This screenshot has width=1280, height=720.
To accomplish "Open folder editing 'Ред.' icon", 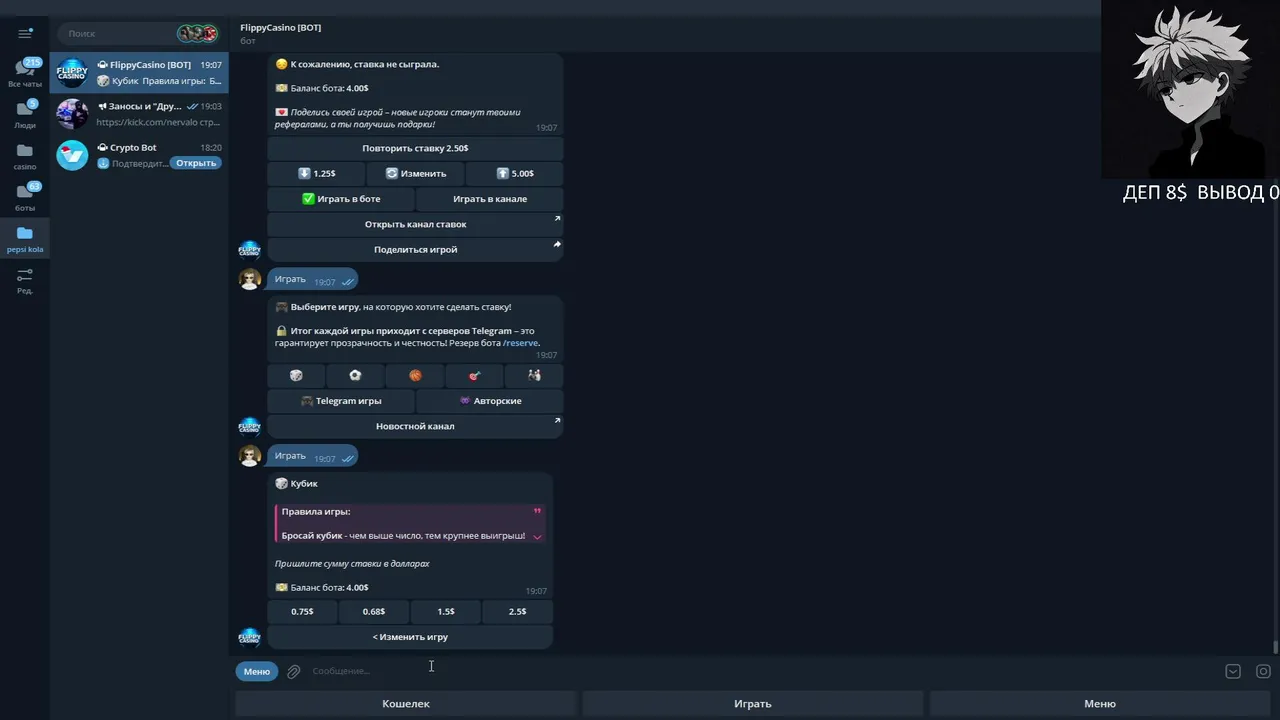I will [25, 281].
